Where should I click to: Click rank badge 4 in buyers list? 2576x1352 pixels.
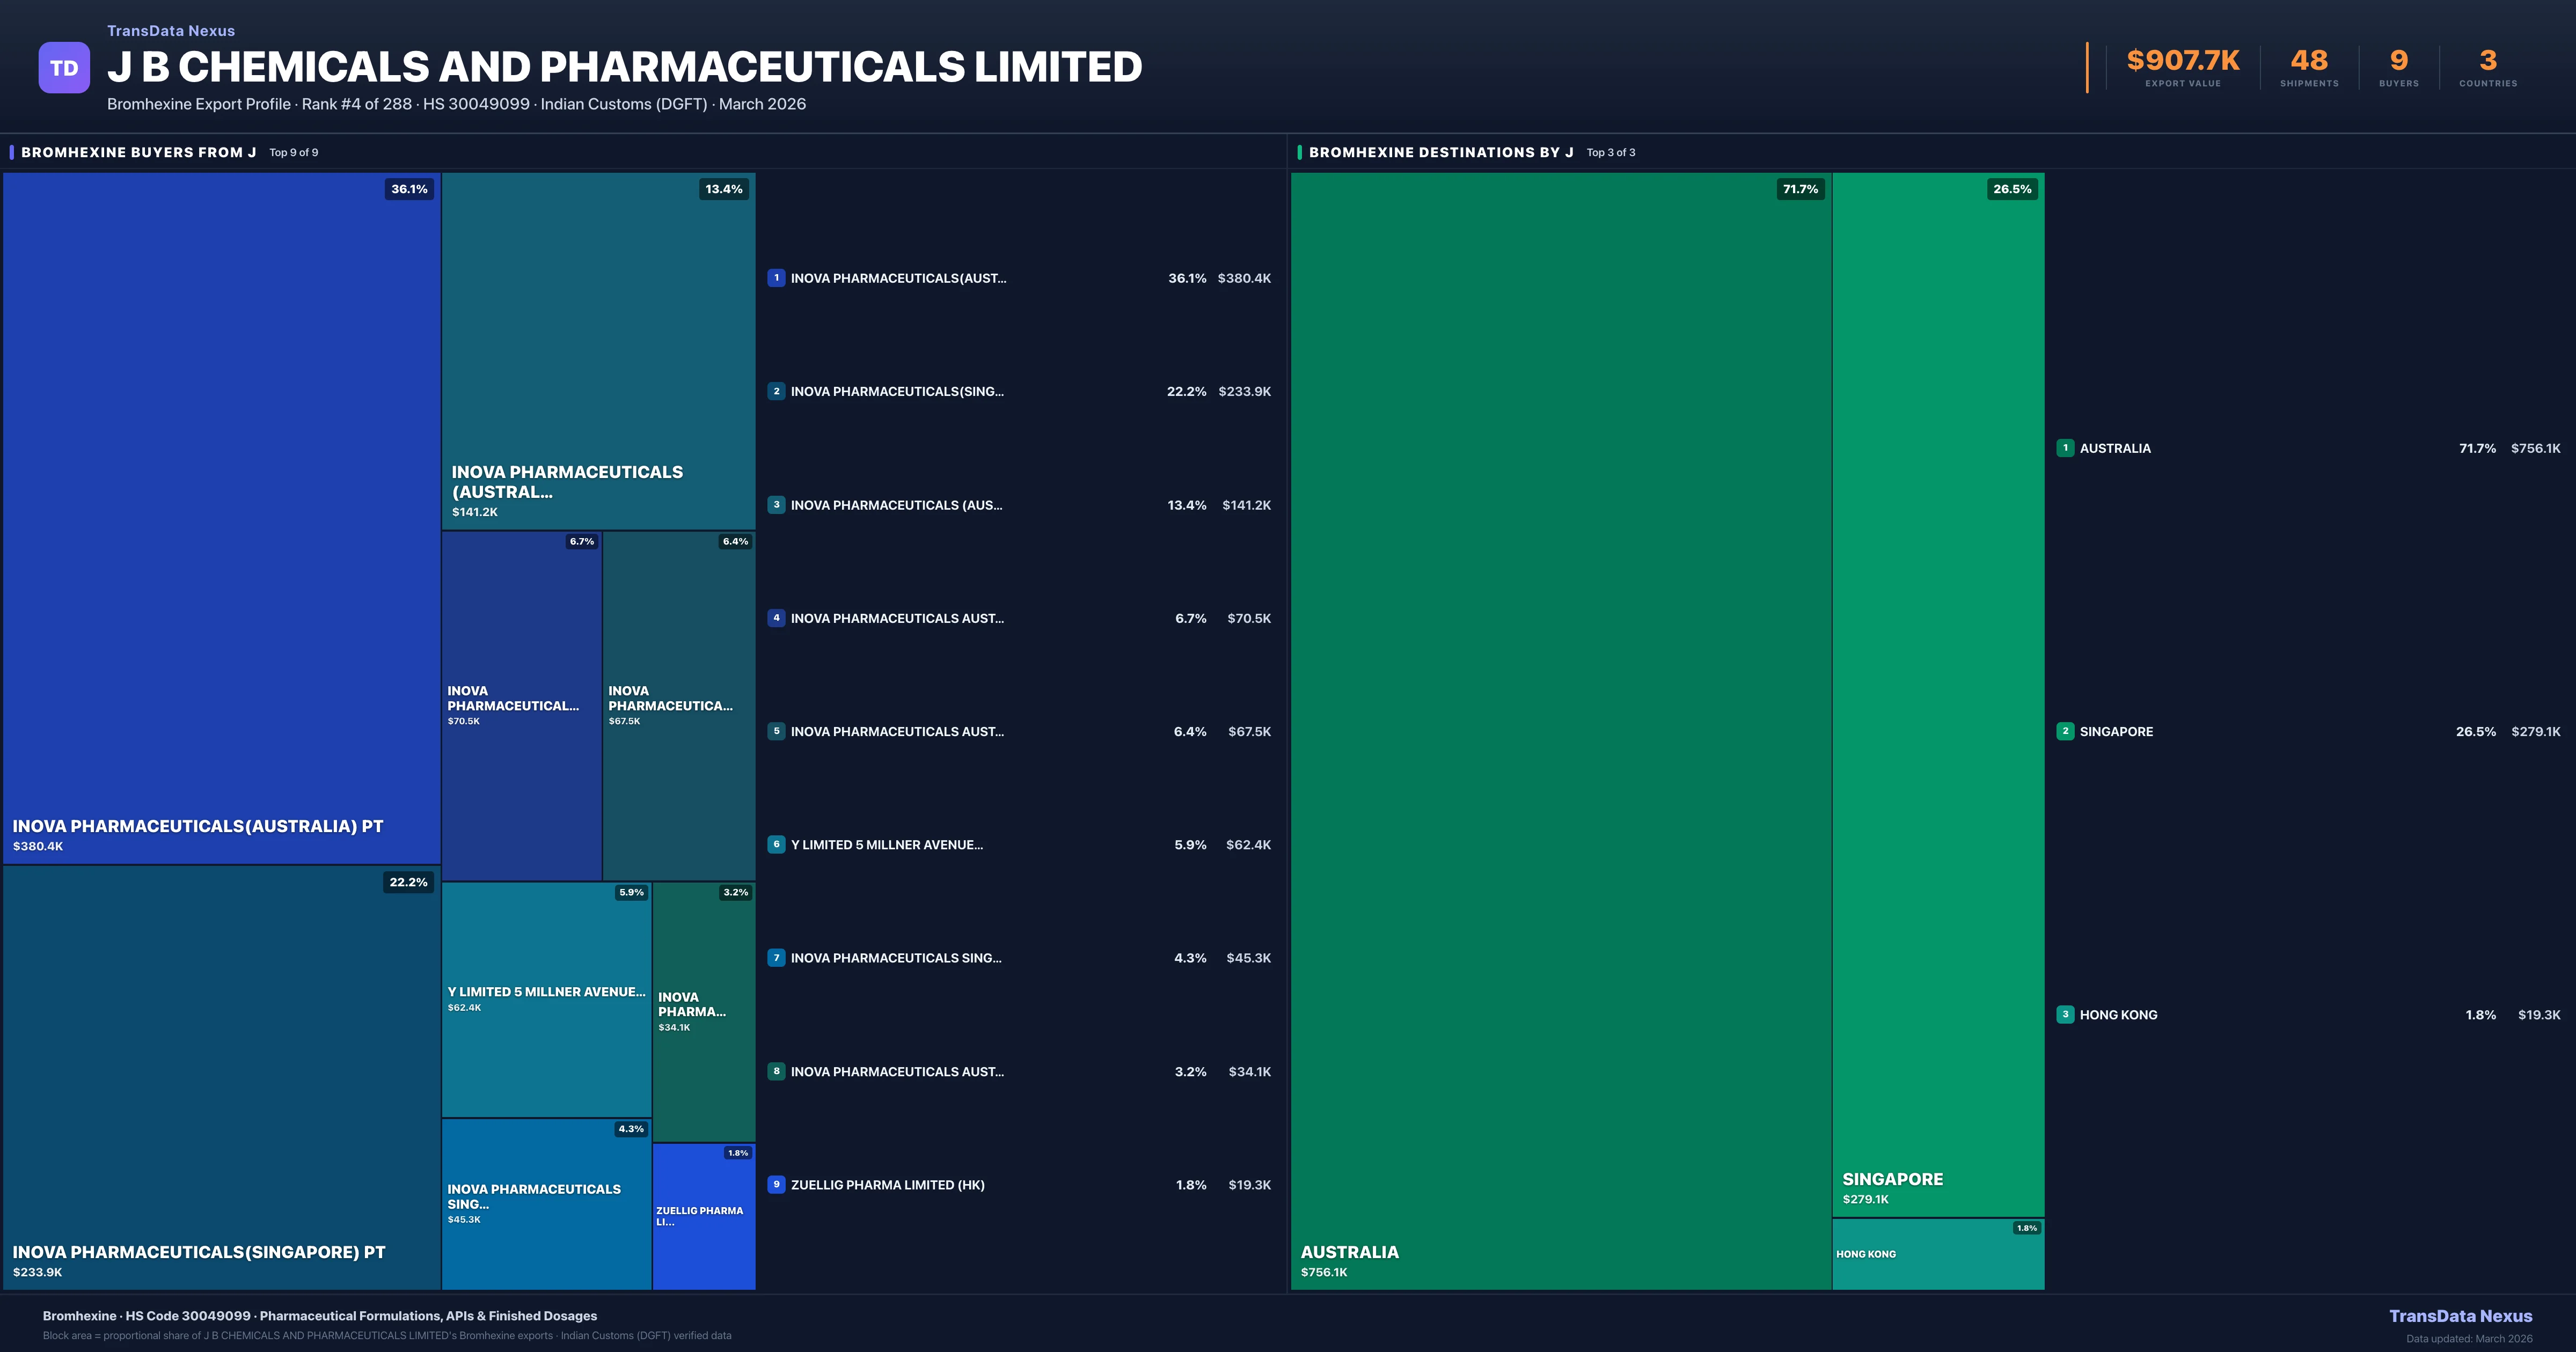click(x=776, y=618)
